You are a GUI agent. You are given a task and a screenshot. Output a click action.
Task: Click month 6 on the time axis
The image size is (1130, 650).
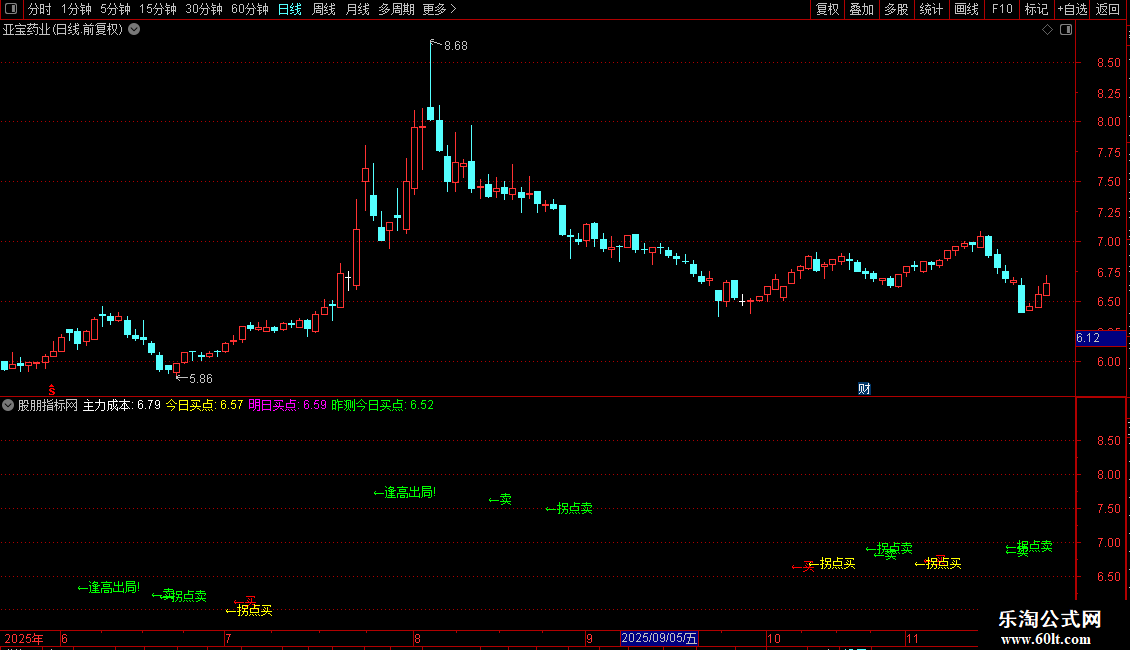pos(64,638)
